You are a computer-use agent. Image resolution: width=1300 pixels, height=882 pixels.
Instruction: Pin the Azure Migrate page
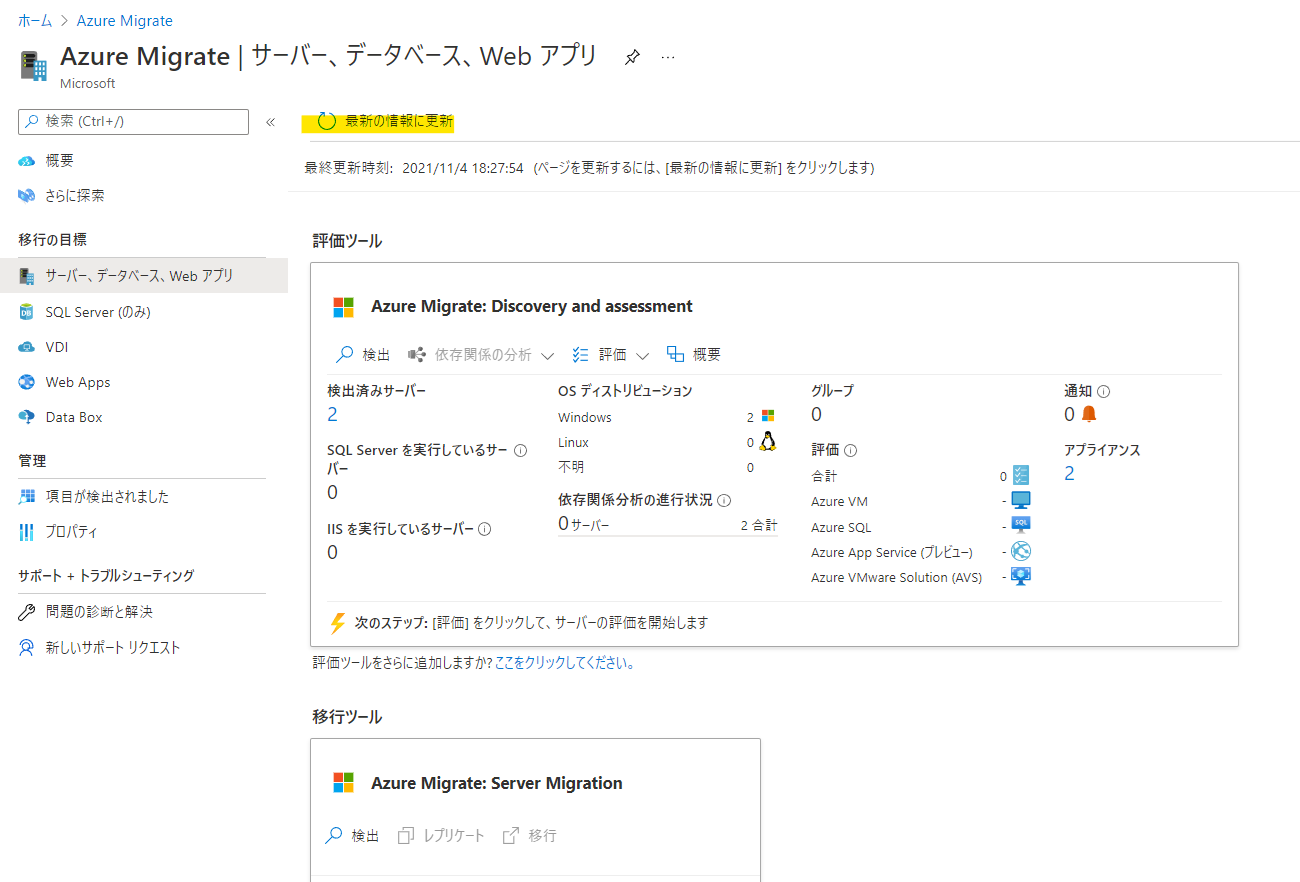(633, 57)
